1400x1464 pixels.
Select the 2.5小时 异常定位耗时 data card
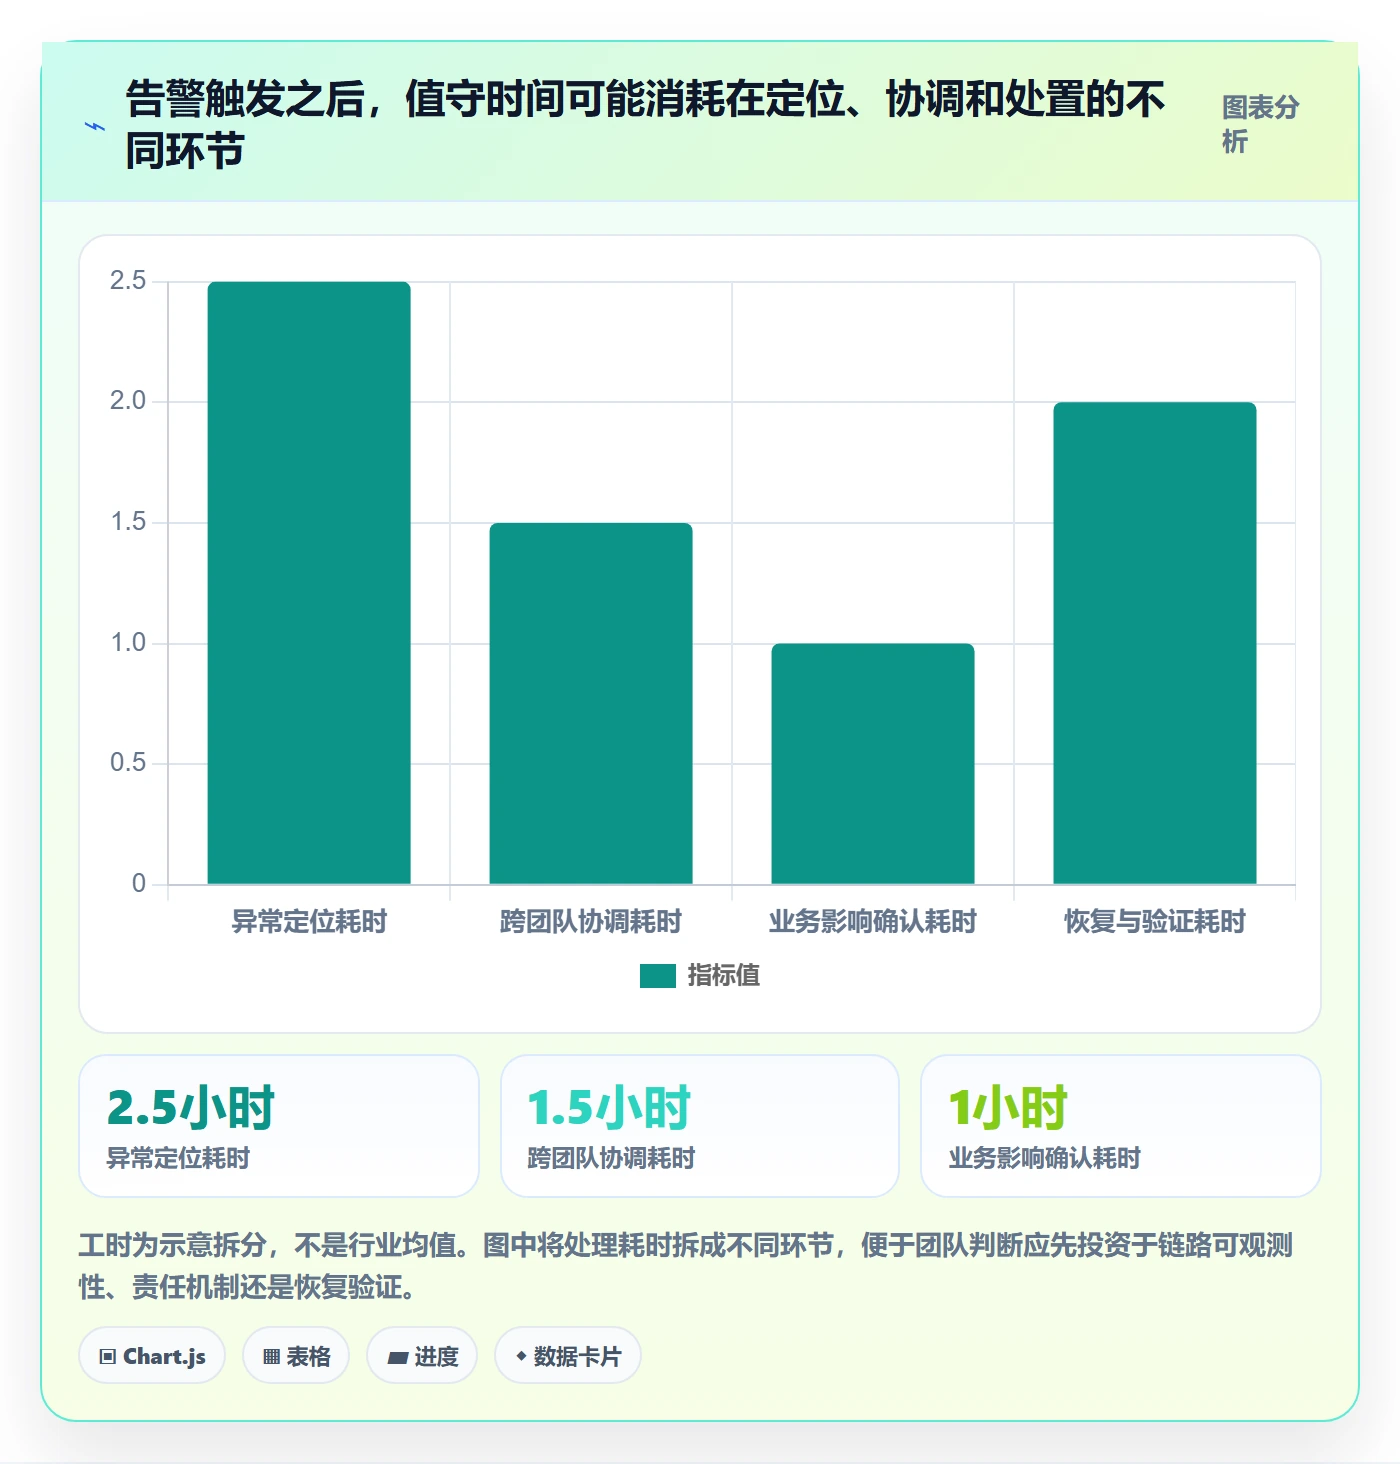[x=279, y=1126]
